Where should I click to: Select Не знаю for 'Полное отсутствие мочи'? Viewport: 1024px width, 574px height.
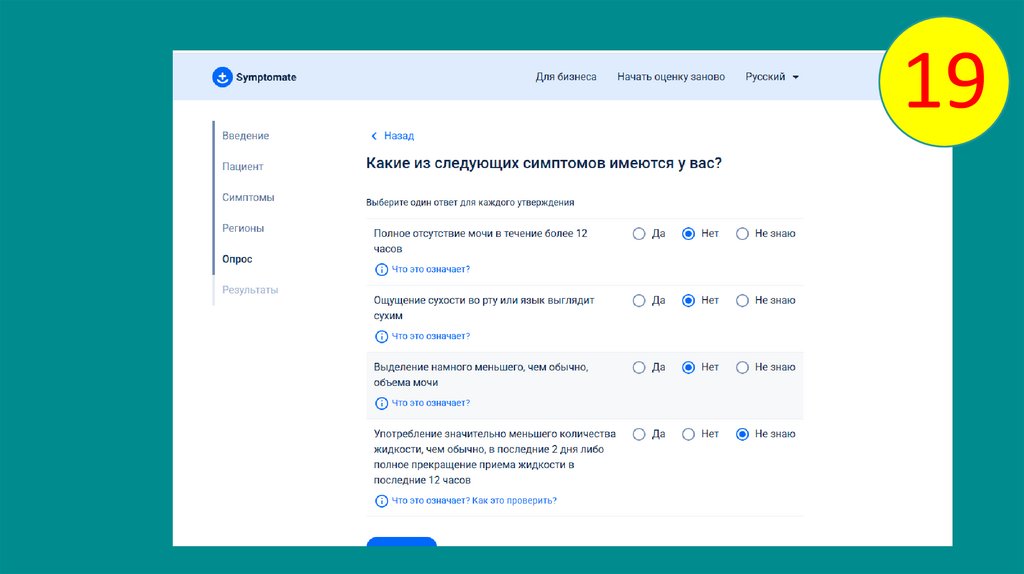click(743, 234)
